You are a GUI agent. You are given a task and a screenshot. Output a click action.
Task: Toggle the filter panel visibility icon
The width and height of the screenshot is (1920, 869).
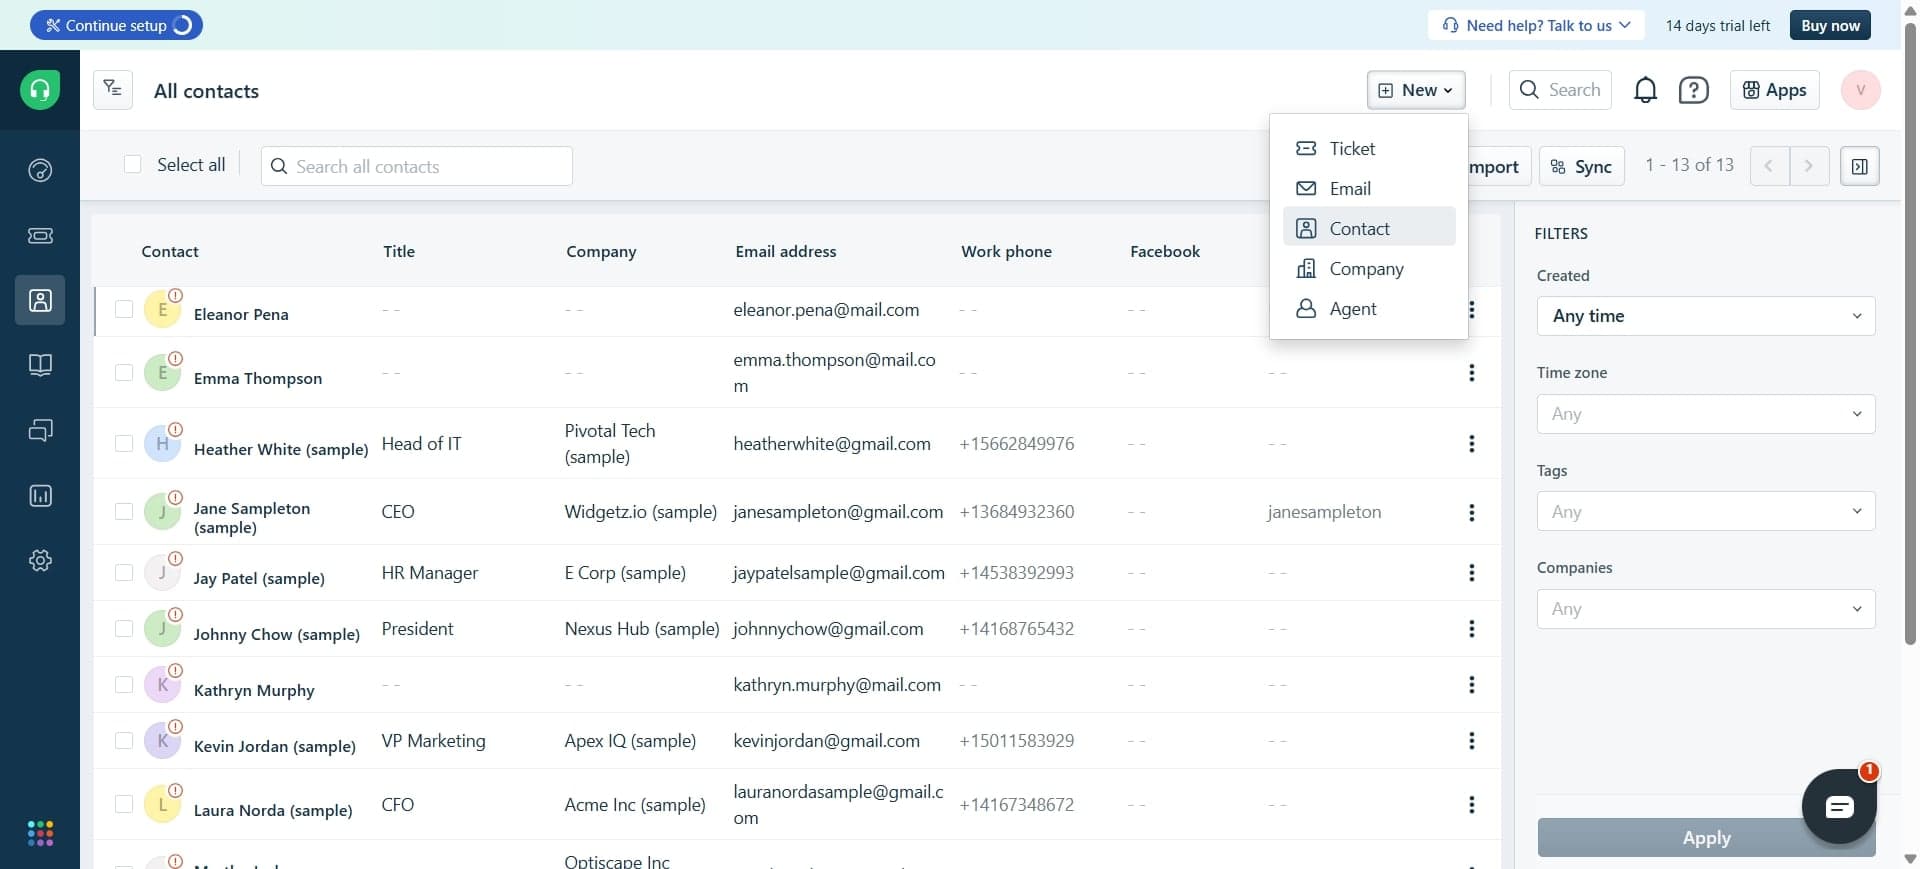[1859, 166]
